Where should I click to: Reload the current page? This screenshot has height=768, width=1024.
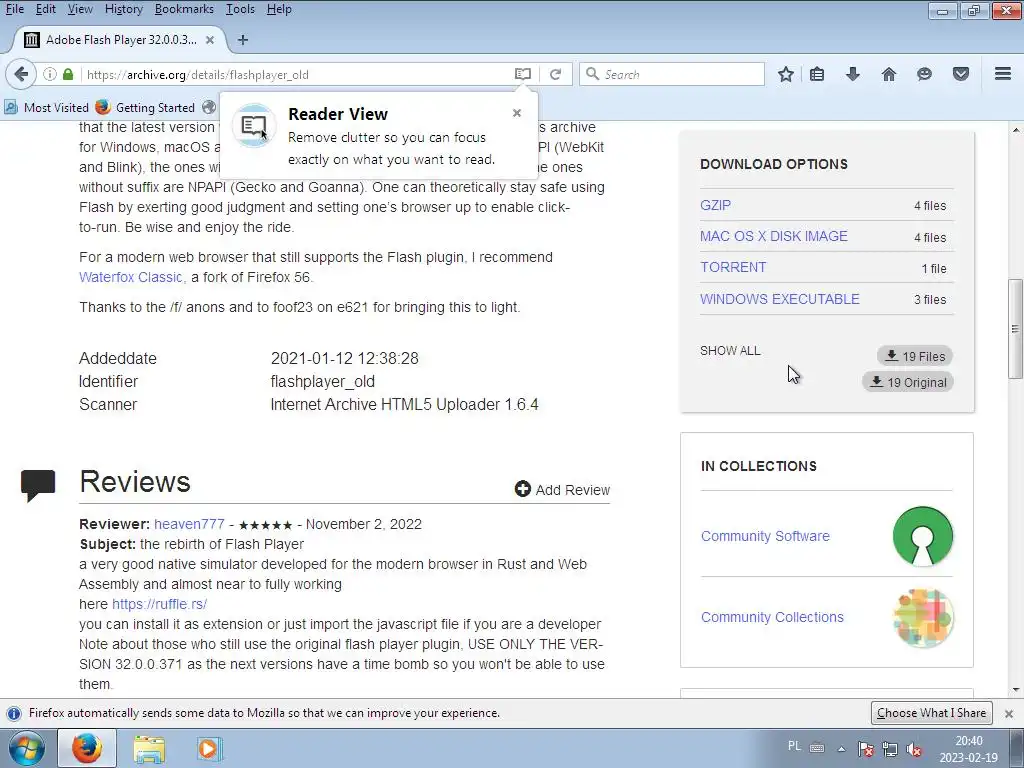point(556,74)
